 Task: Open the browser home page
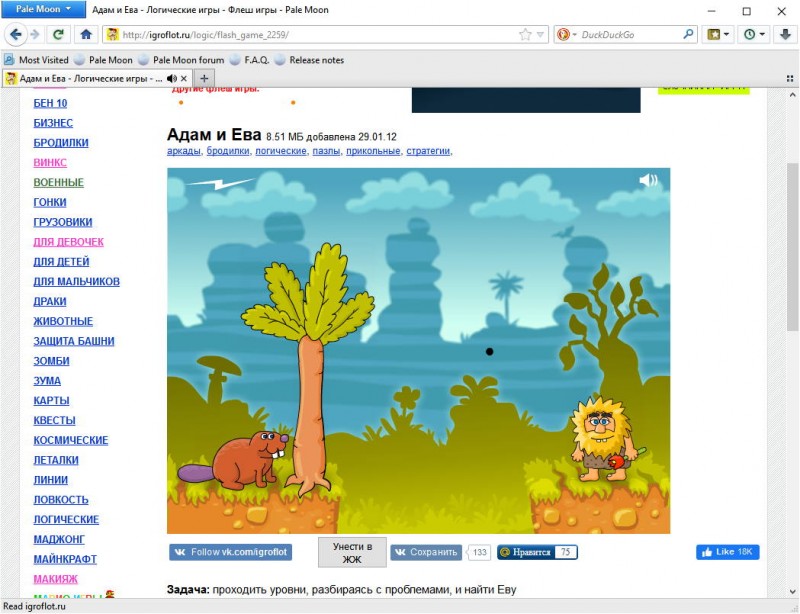(x=86, y=35)
